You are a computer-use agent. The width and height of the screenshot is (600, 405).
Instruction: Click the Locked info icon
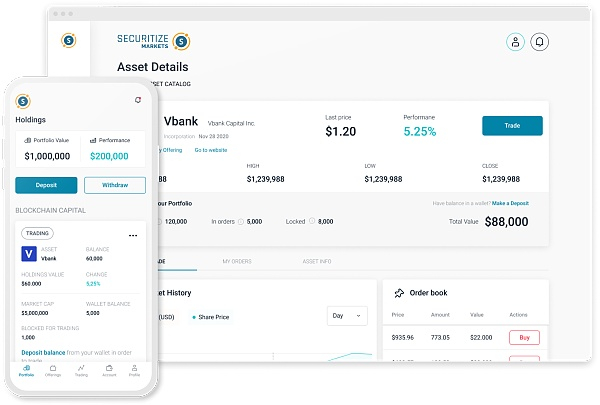tap(312, 221)
